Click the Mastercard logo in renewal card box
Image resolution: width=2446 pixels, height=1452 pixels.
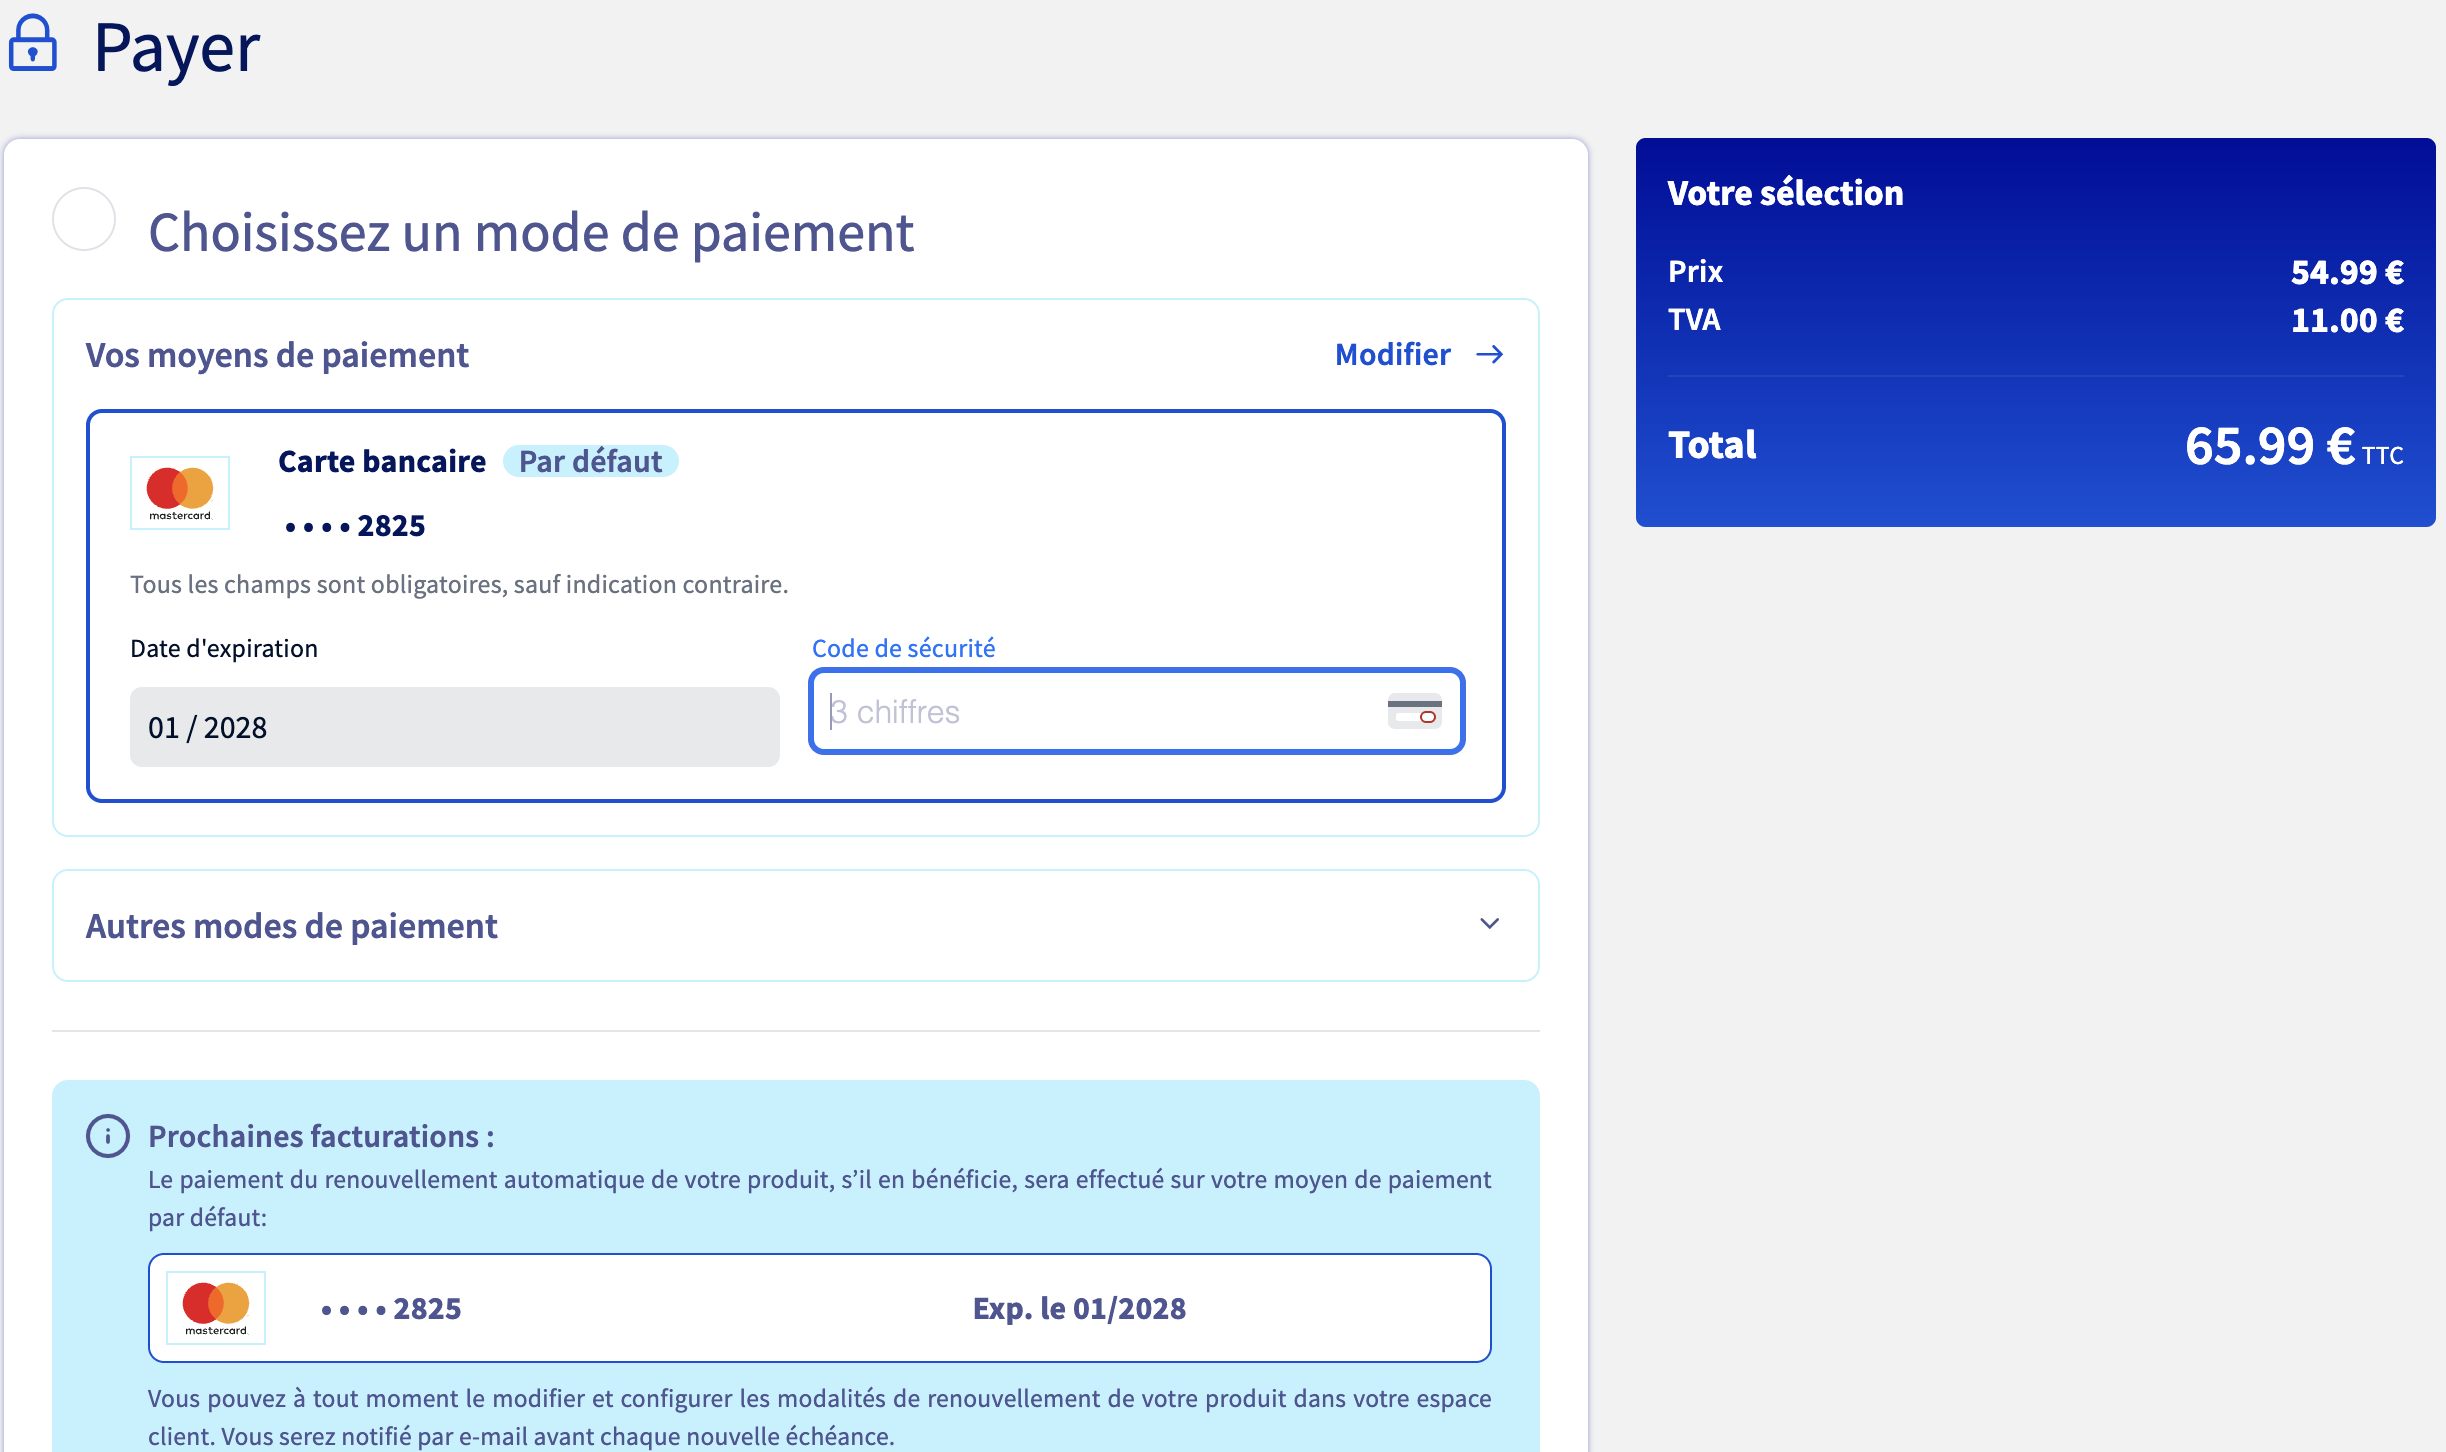216,1307
